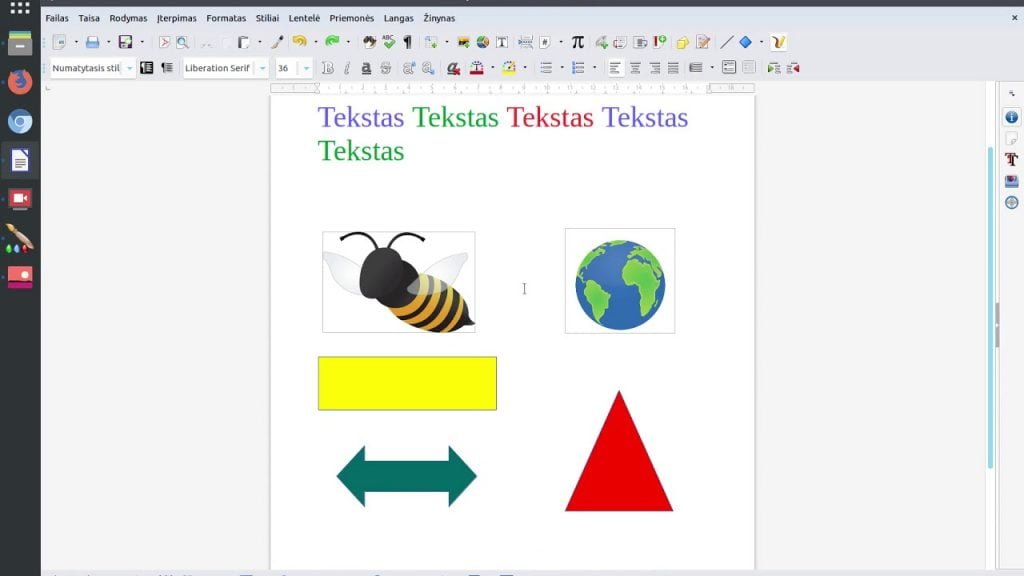
Task: Open sidebar Navigator compass icon
Action: click(1012, 202)
